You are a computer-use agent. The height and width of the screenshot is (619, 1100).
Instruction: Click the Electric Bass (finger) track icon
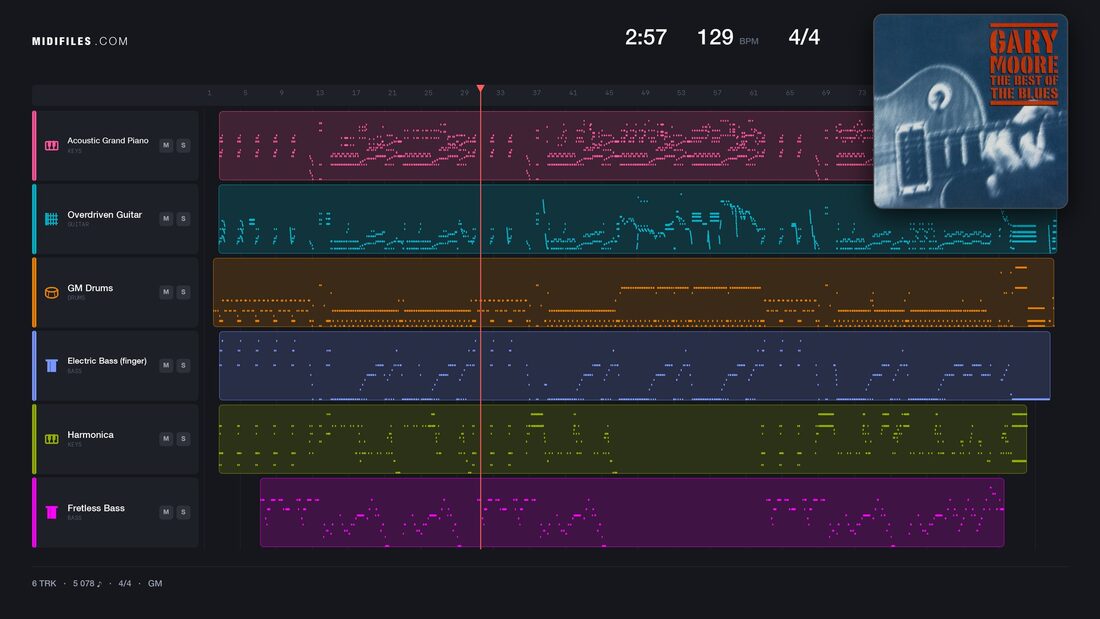[52, 366]
